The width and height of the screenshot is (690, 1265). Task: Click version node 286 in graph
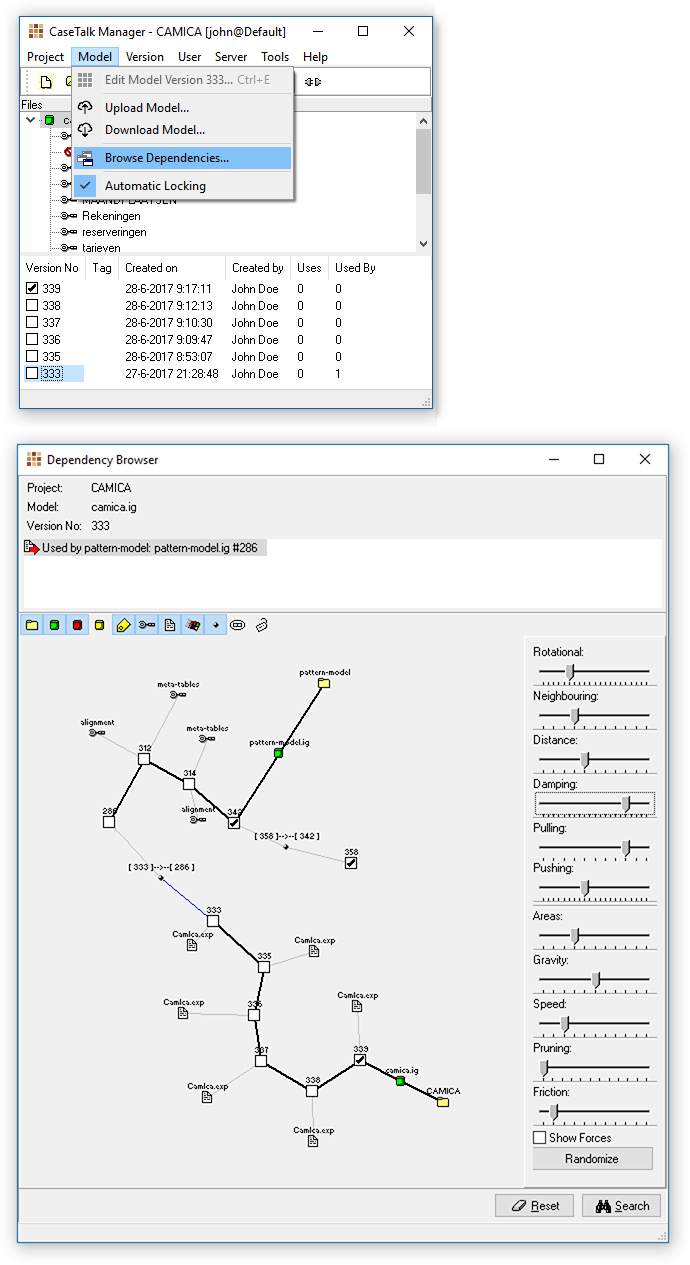click(x=109, y=822)
